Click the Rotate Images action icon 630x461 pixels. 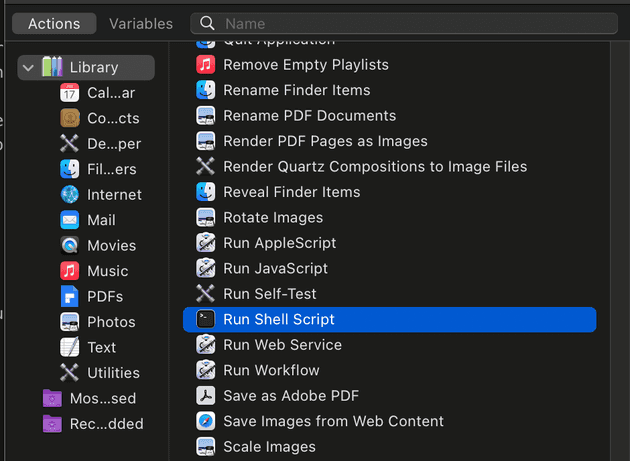pos(206,217)
